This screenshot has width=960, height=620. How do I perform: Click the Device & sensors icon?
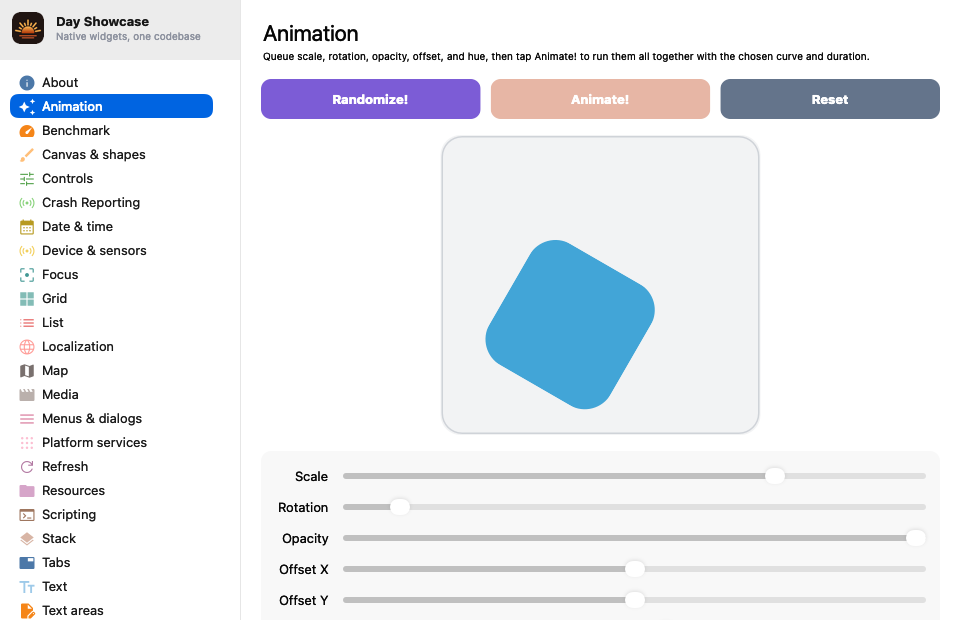(x=27, y=251)
